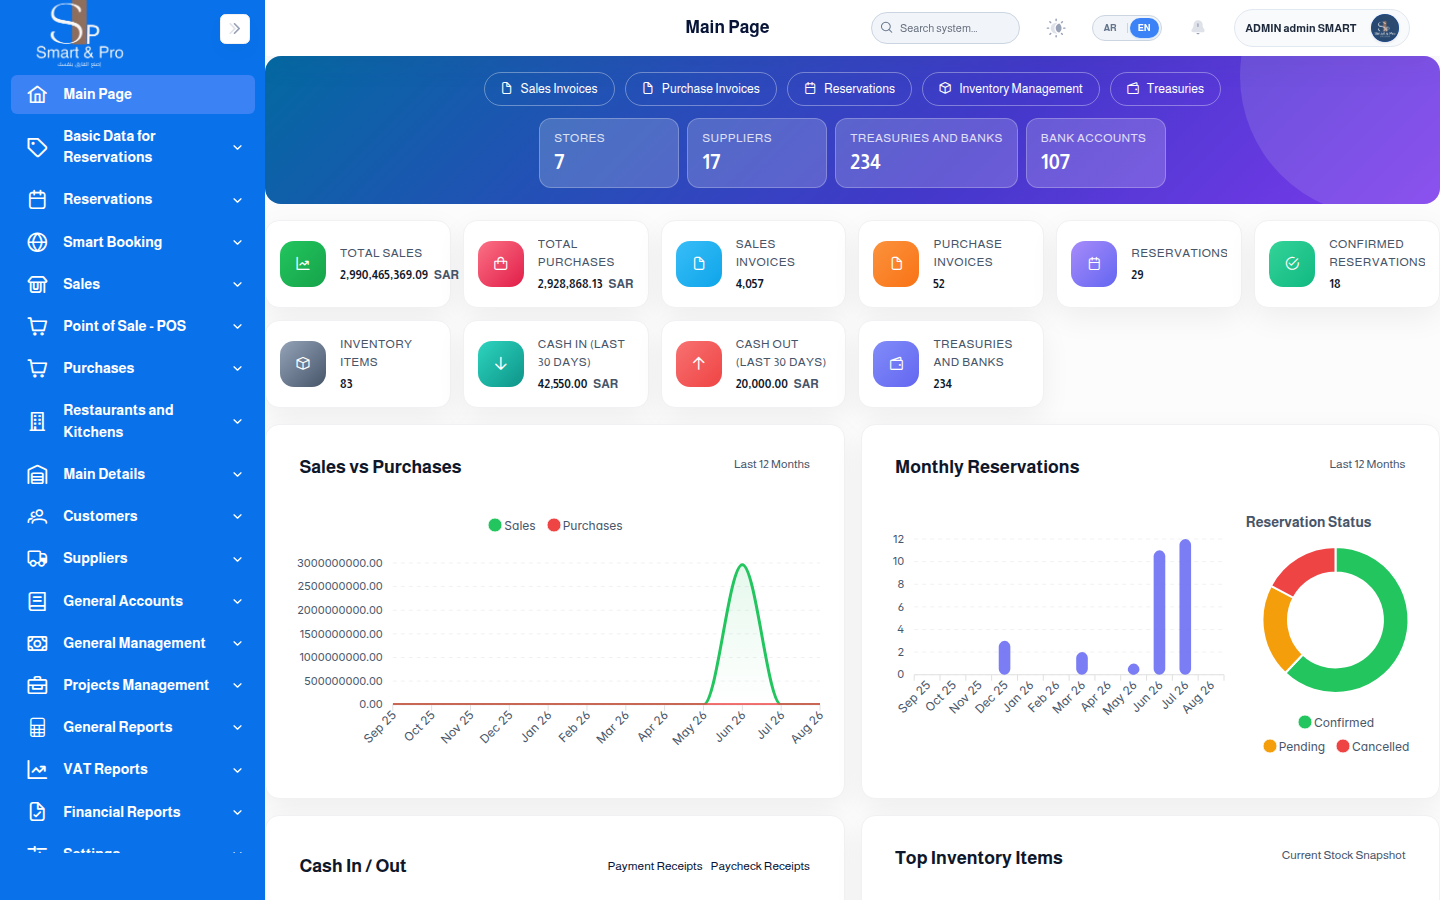
Task: Toggle Pending in Reservation Status legend
Action: (x=1294, y=747)
